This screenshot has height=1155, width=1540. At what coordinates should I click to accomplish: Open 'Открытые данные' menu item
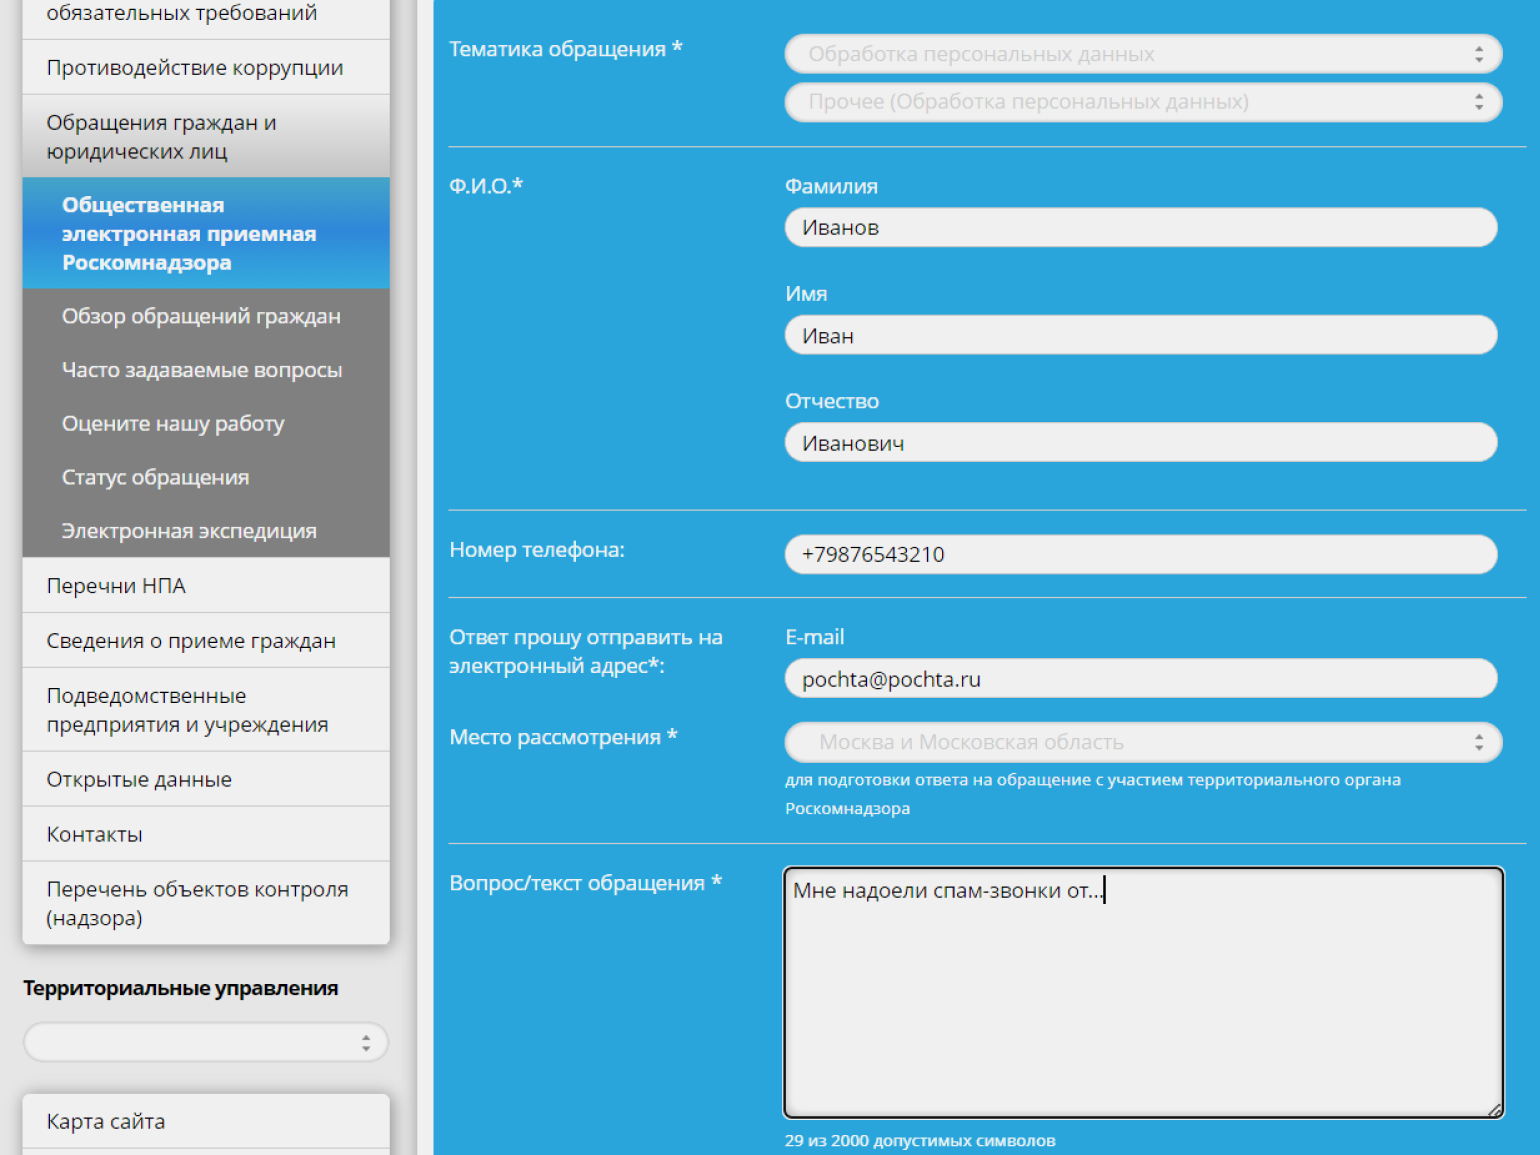139,780
